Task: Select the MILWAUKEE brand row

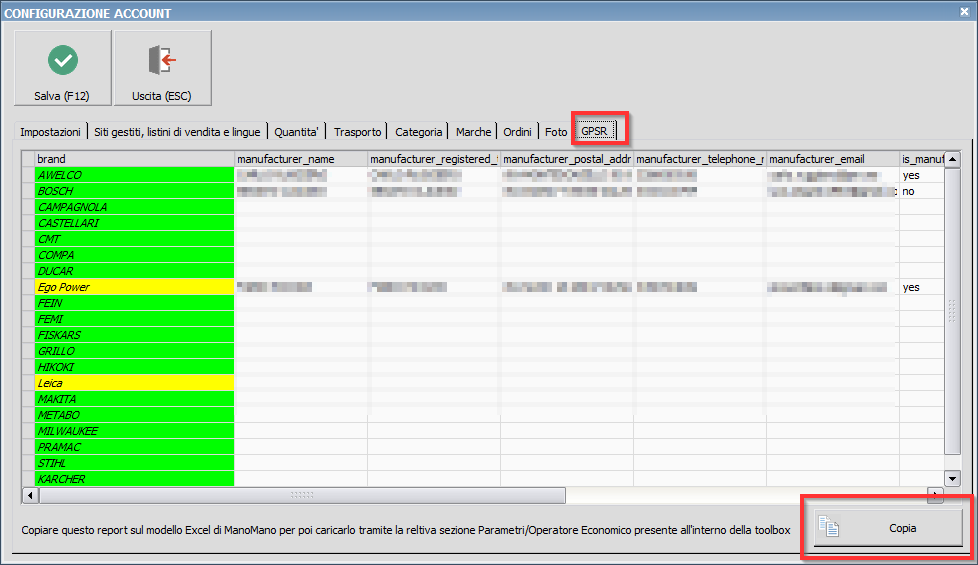Action: (x=135, y=431)
